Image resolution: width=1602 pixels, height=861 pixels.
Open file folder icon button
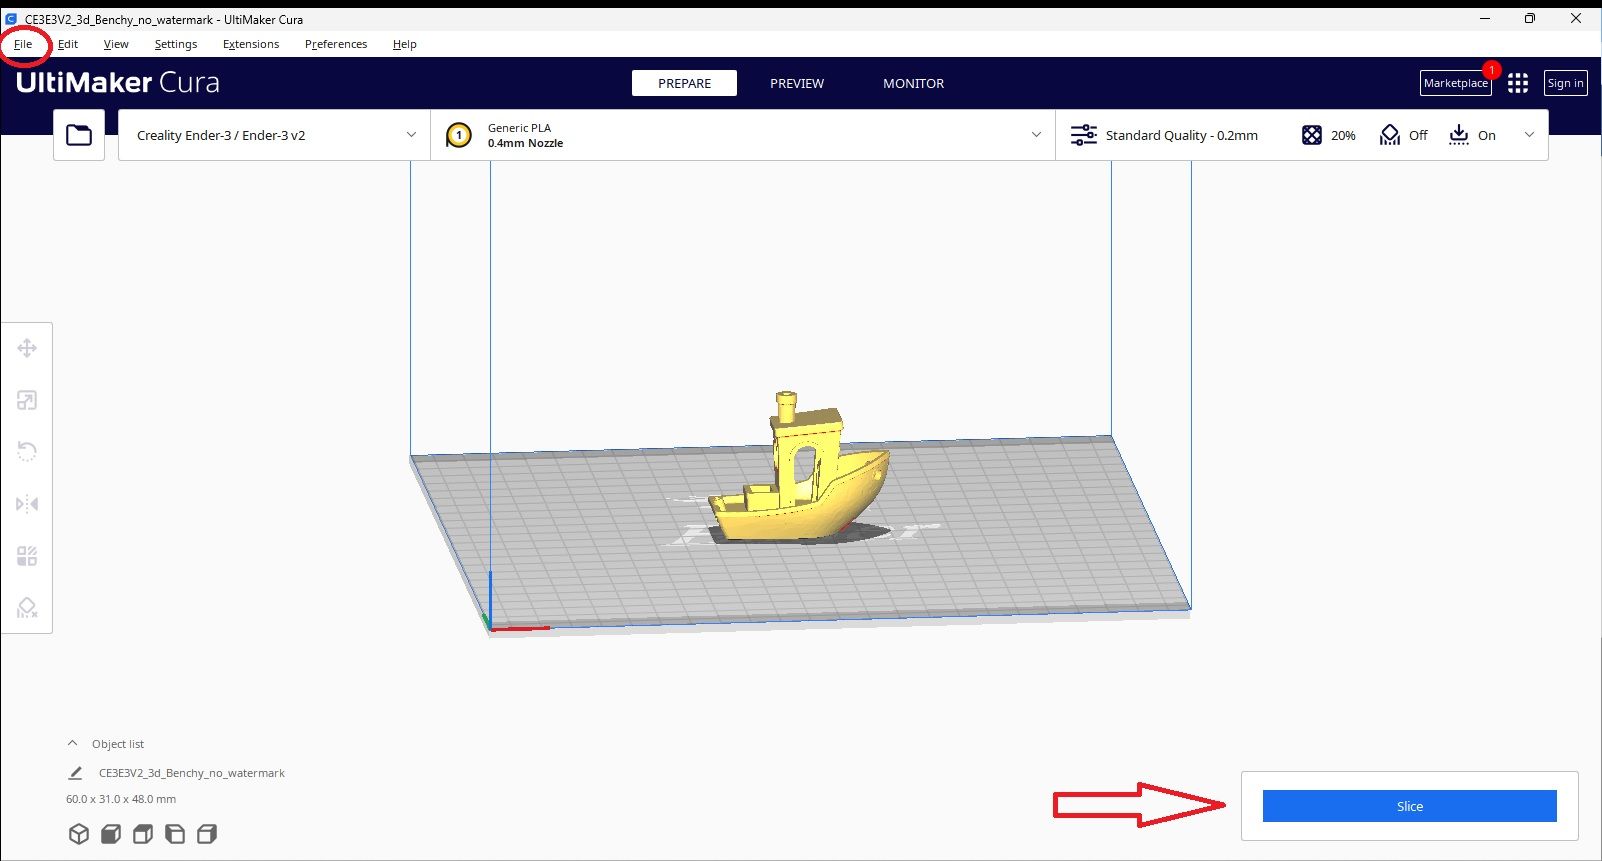point(79,135)
